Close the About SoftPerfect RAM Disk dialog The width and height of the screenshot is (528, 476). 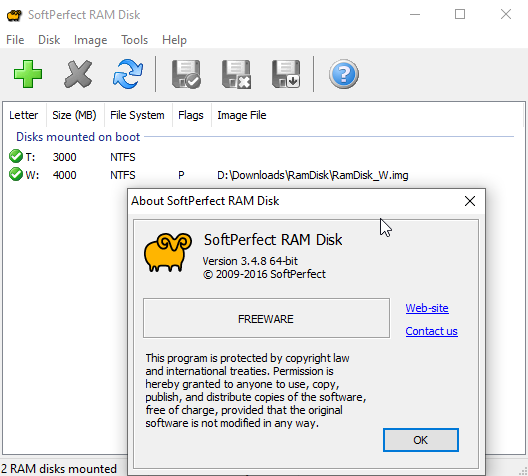470,201
